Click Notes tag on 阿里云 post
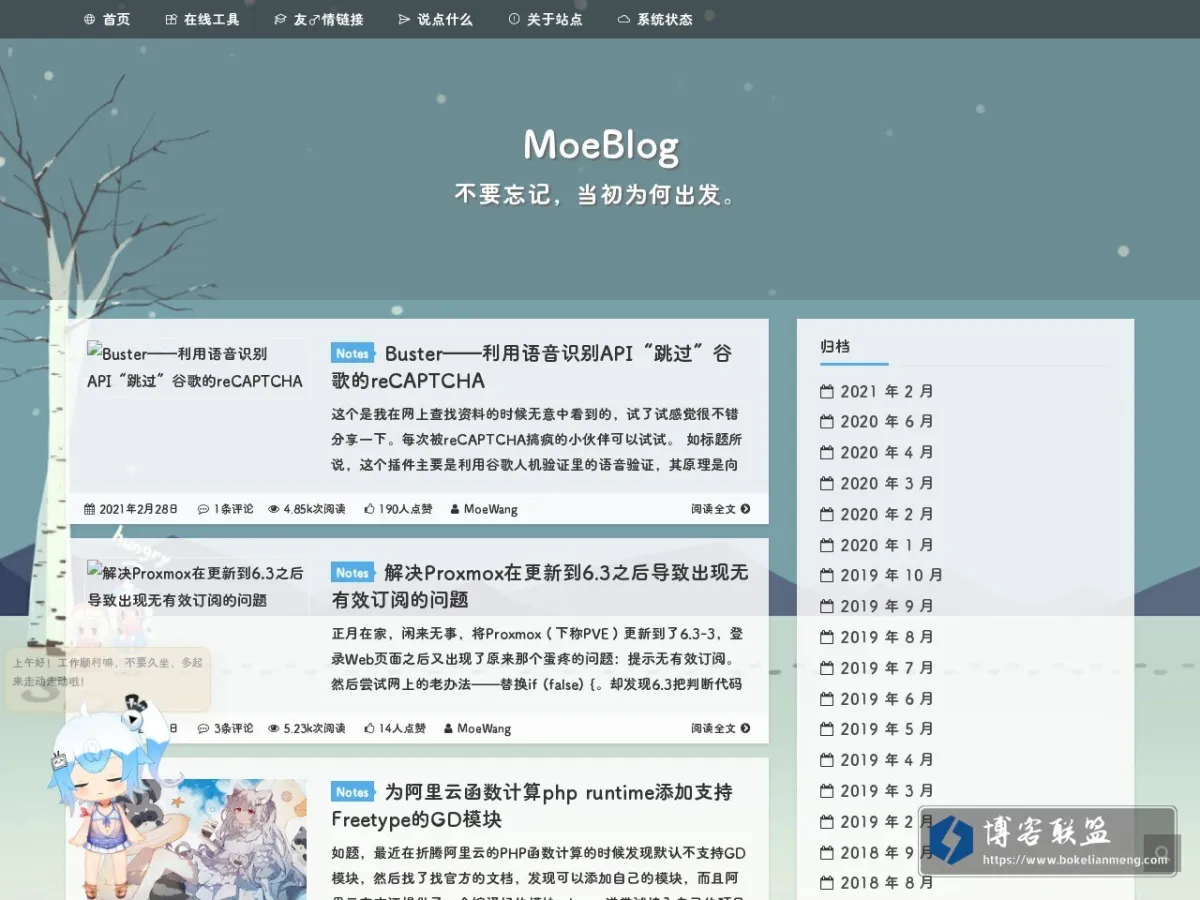This screenshot has height=900, width=1200. point(352,792)
